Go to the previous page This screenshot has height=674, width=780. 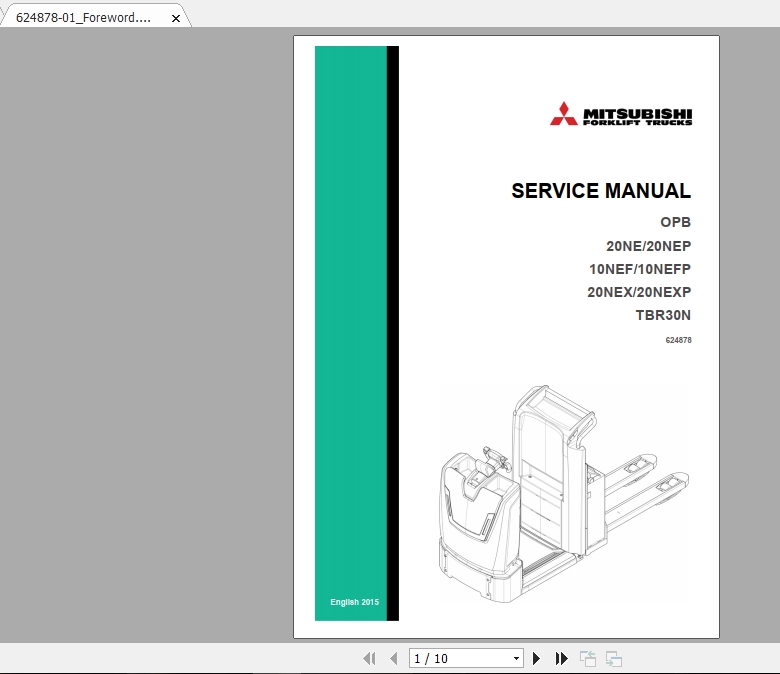point(393,659)
